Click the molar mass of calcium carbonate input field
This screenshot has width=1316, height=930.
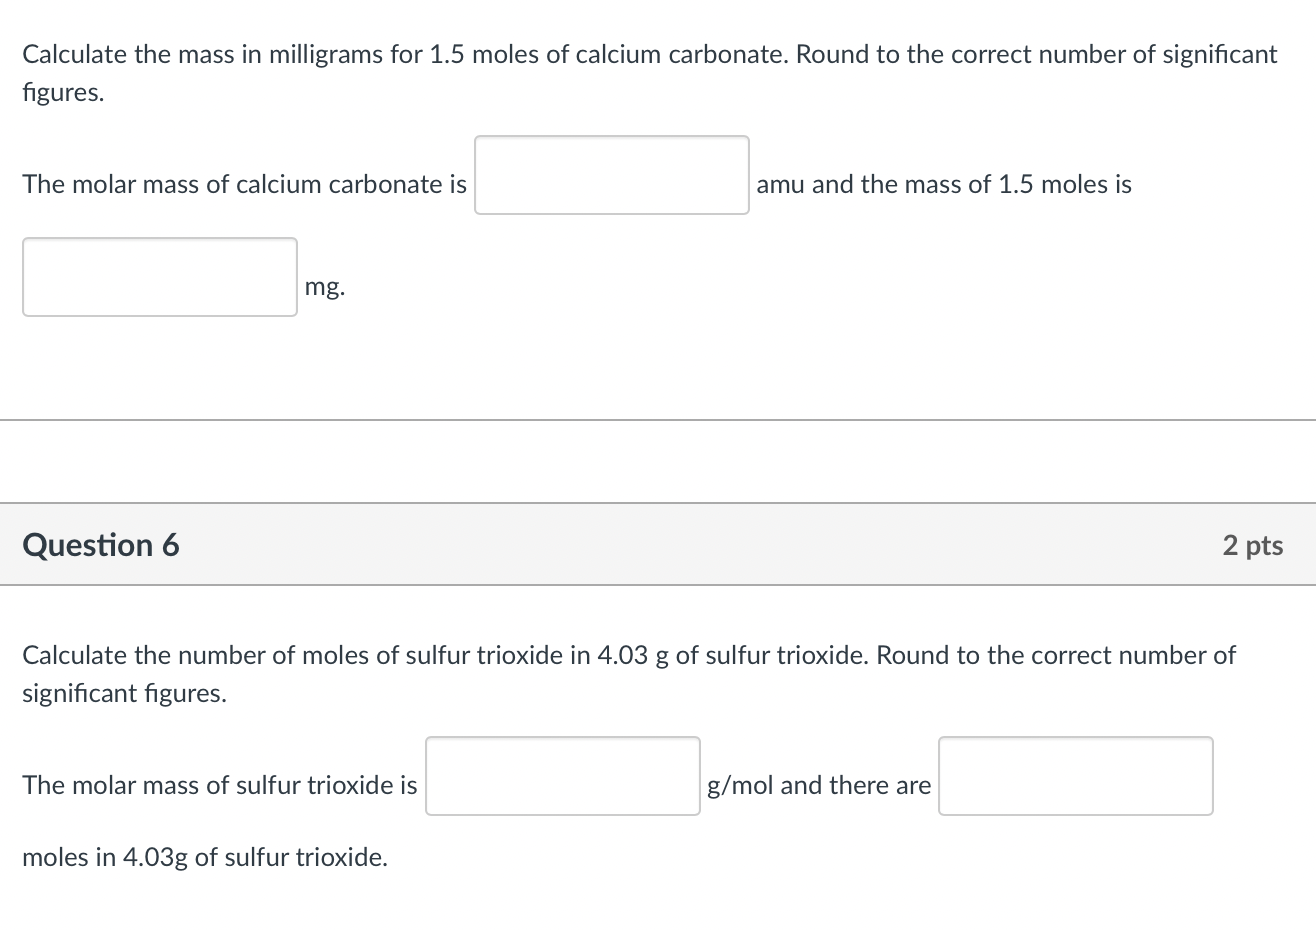pyautogui.click(x=611, y=175)
